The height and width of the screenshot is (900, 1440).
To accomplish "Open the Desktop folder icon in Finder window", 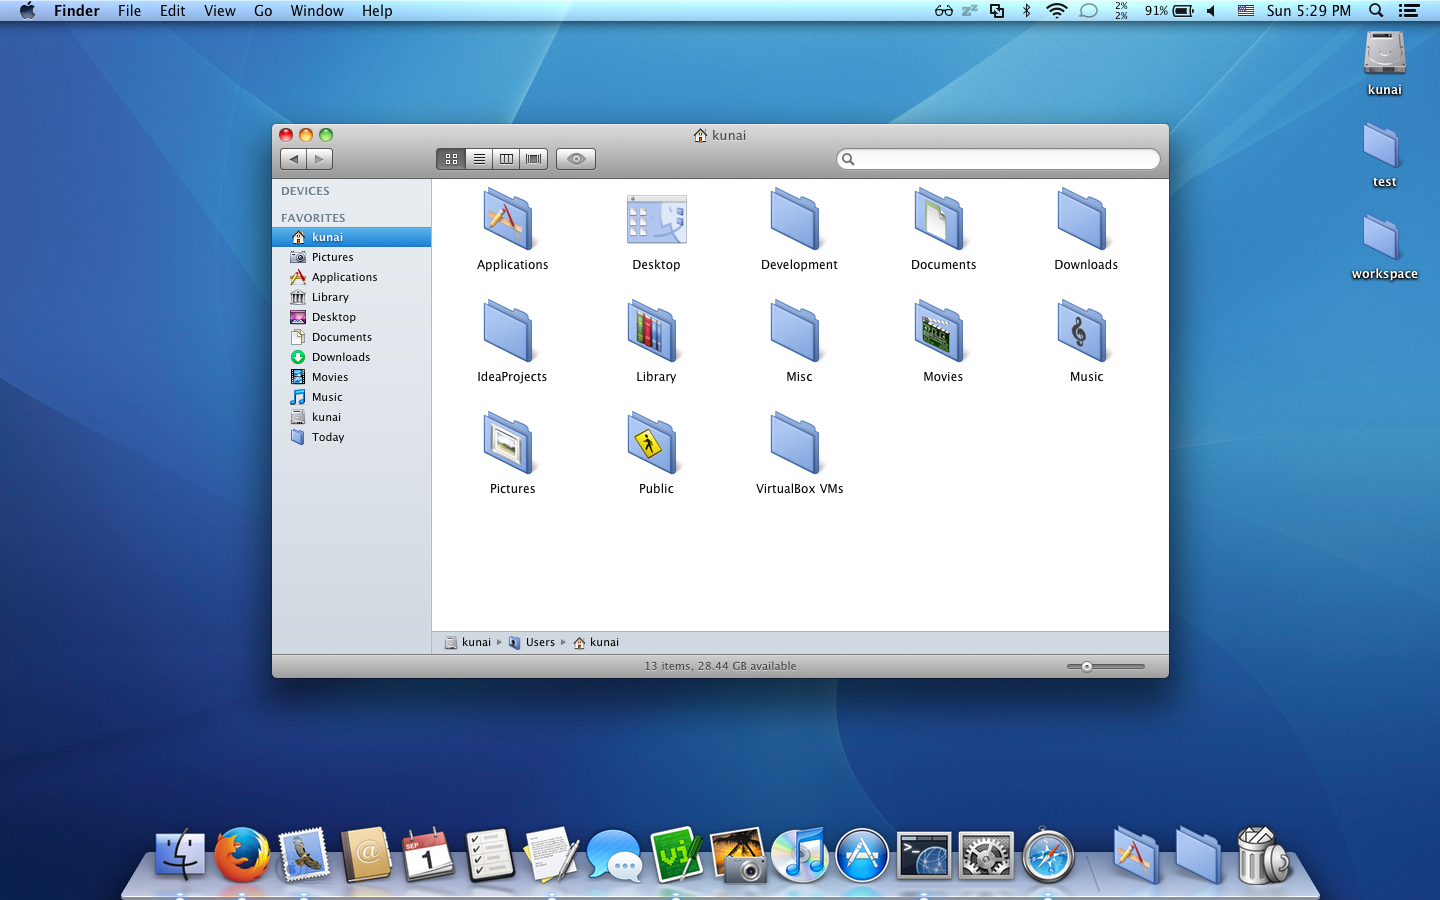I will (x=656, y=220).
